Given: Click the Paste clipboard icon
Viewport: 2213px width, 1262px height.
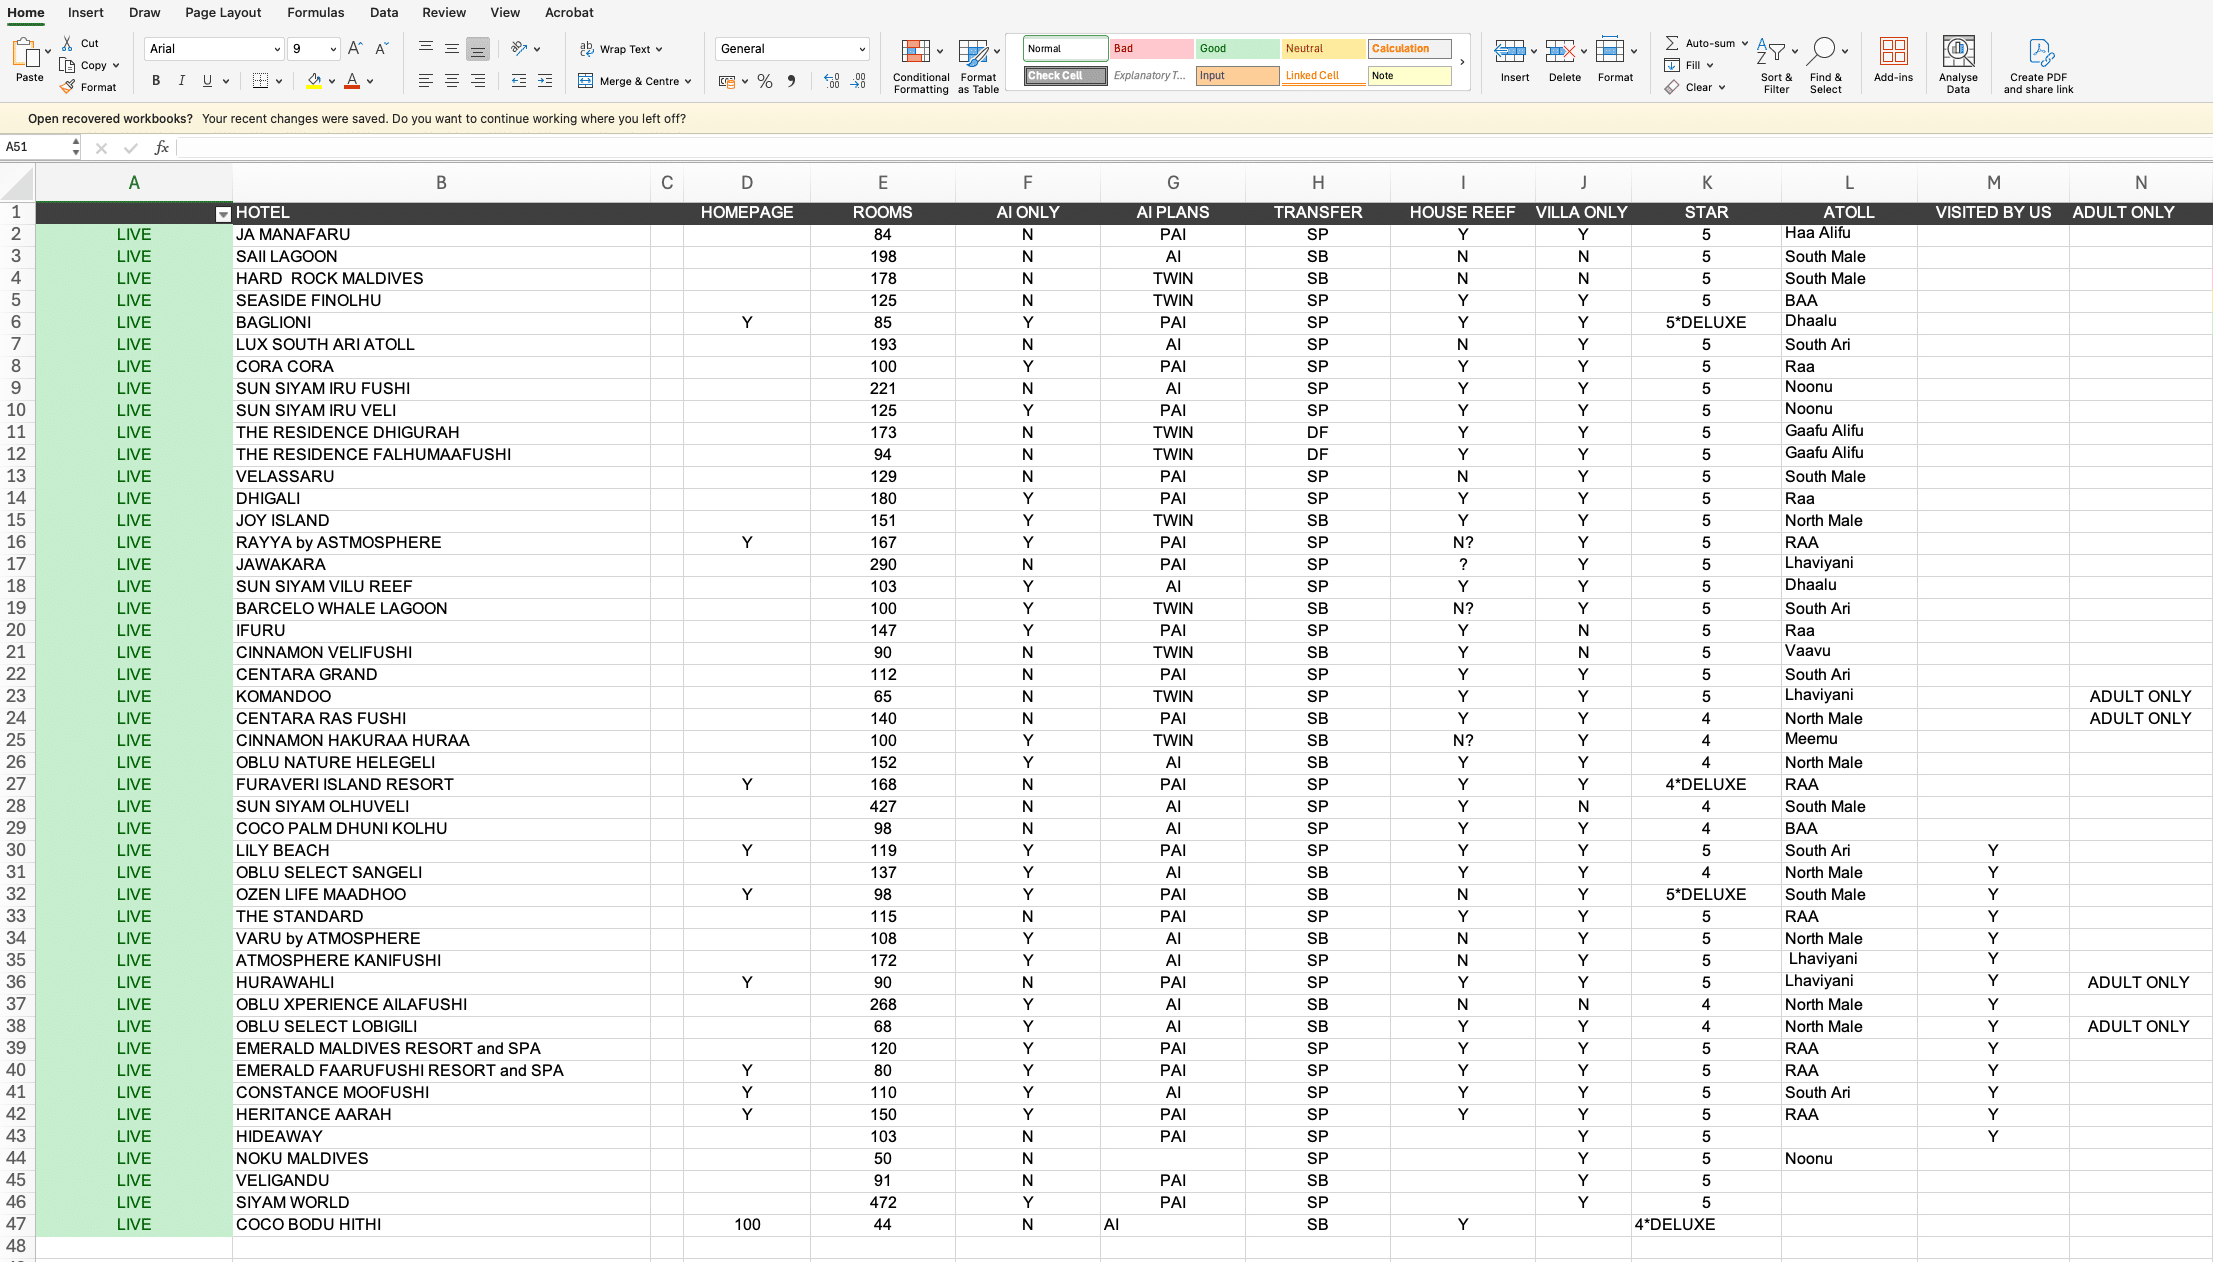Looking at the screenshot, I should [x=26, y=52].
